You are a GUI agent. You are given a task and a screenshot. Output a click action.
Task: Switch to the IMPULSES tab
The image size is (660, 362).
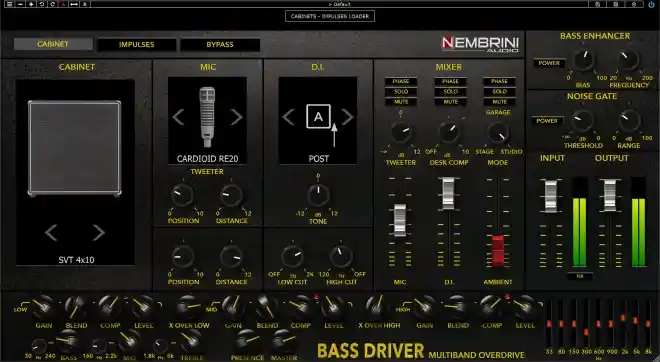click(x=136, y=45)
